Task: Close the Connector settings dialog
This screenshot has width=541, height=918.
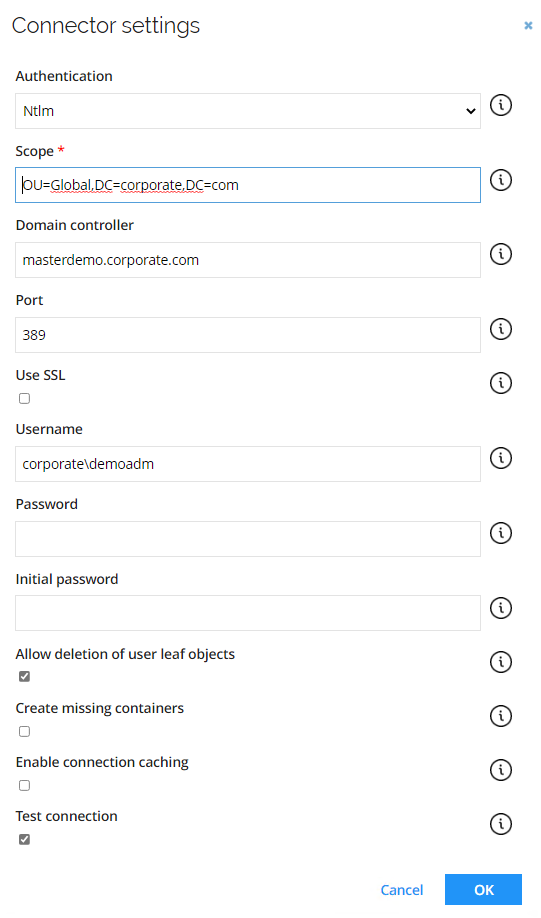Action: coord(528,26)
